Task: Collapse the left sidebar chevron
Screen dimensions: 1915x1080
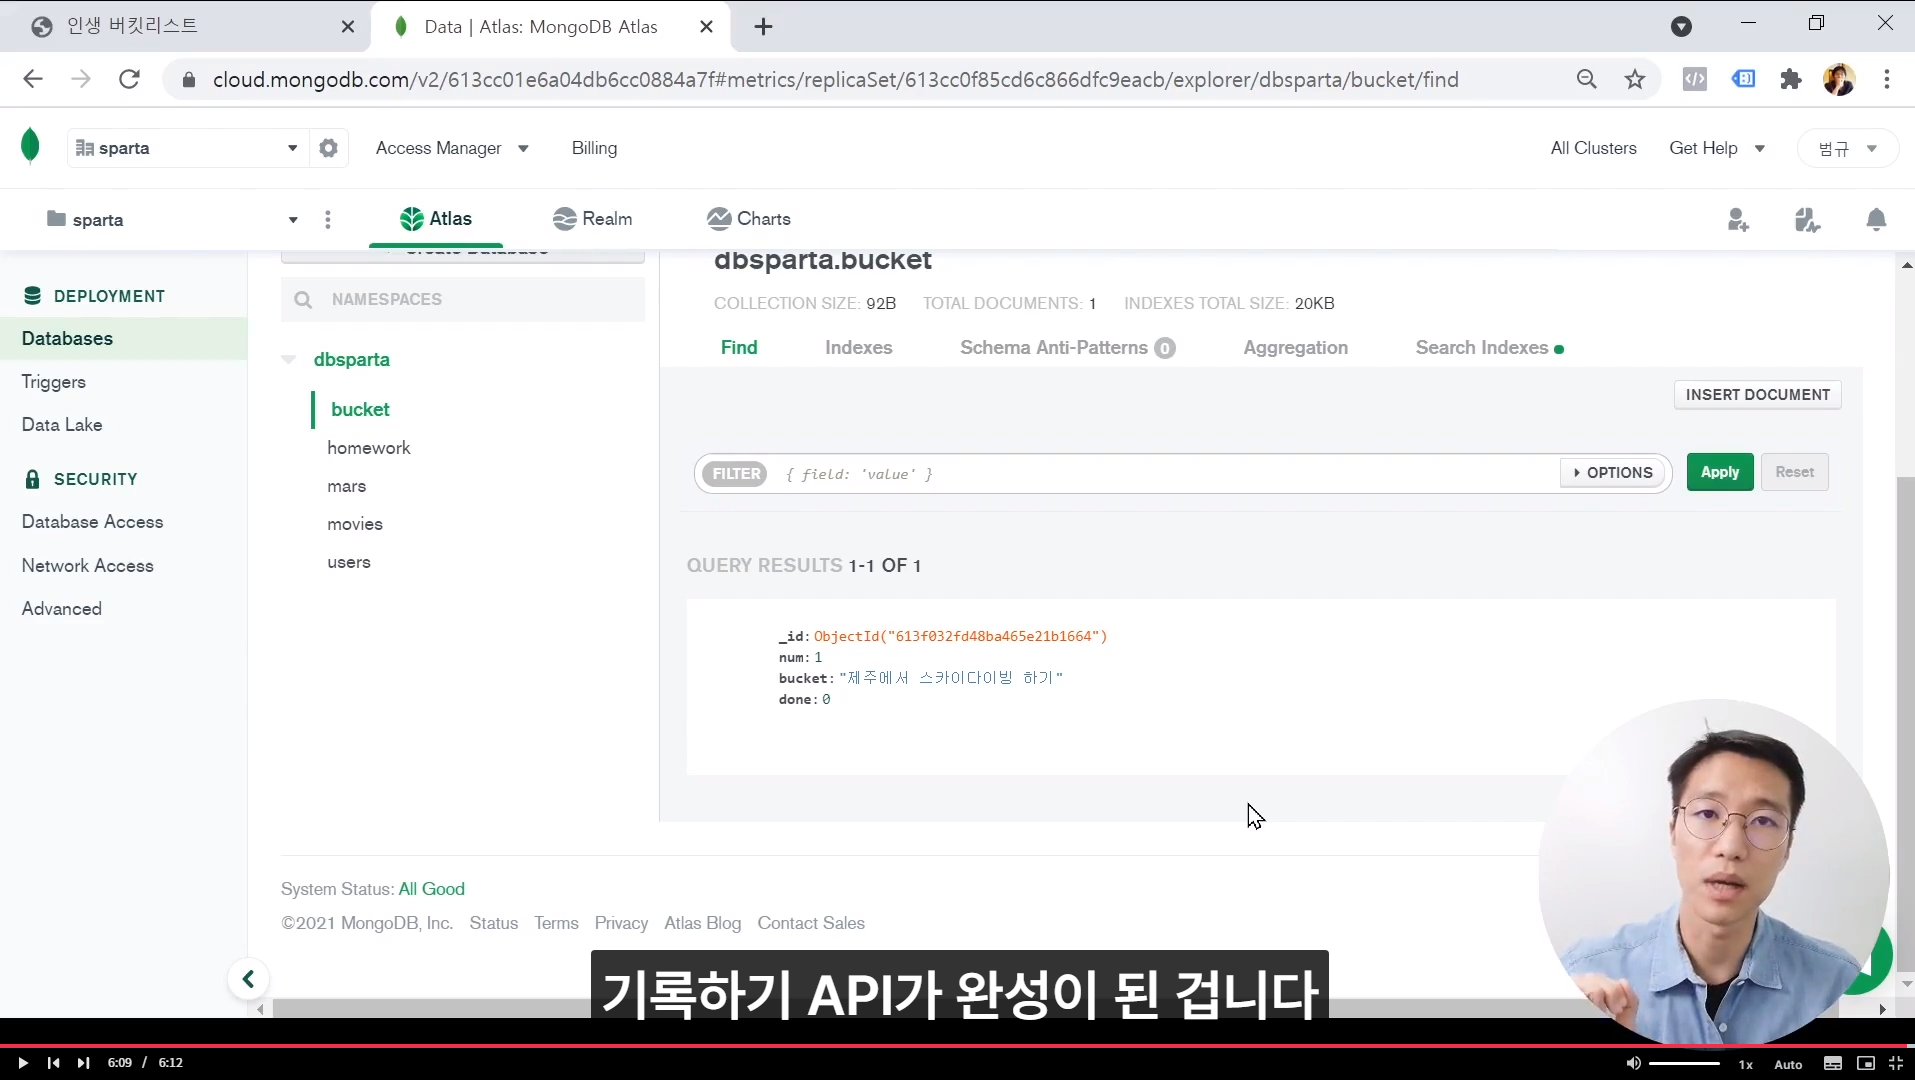Action: point(249,979)
